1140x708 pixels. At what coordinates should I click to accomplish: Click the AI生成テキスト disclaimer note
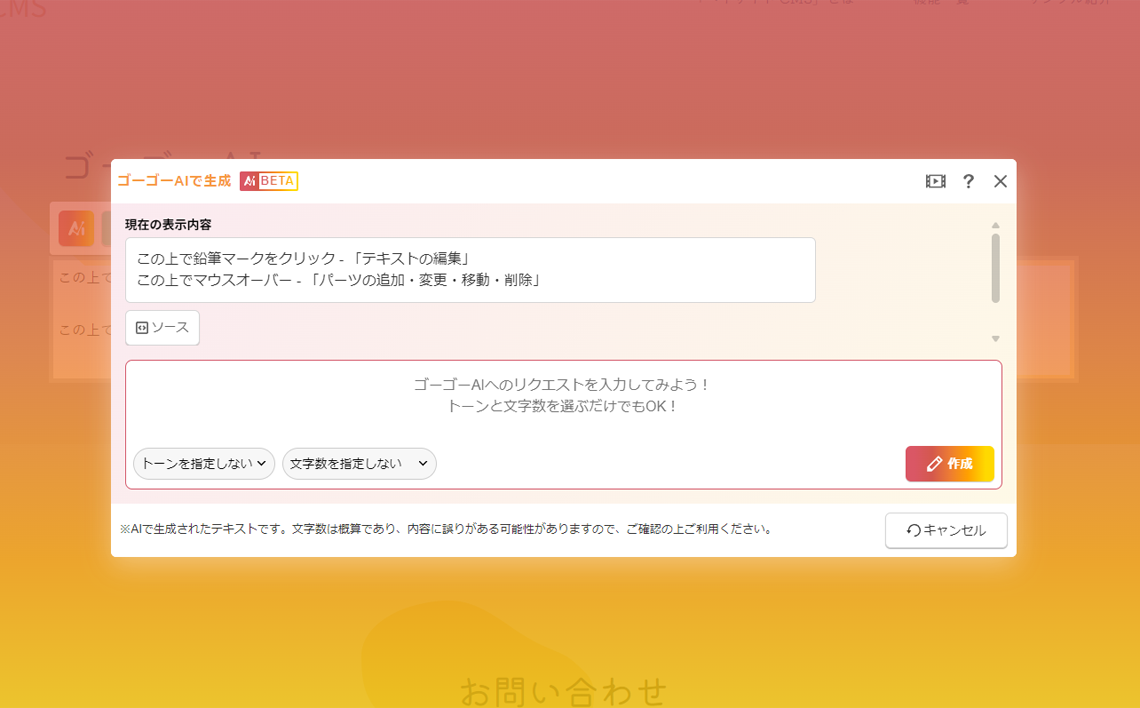(446, 529)
